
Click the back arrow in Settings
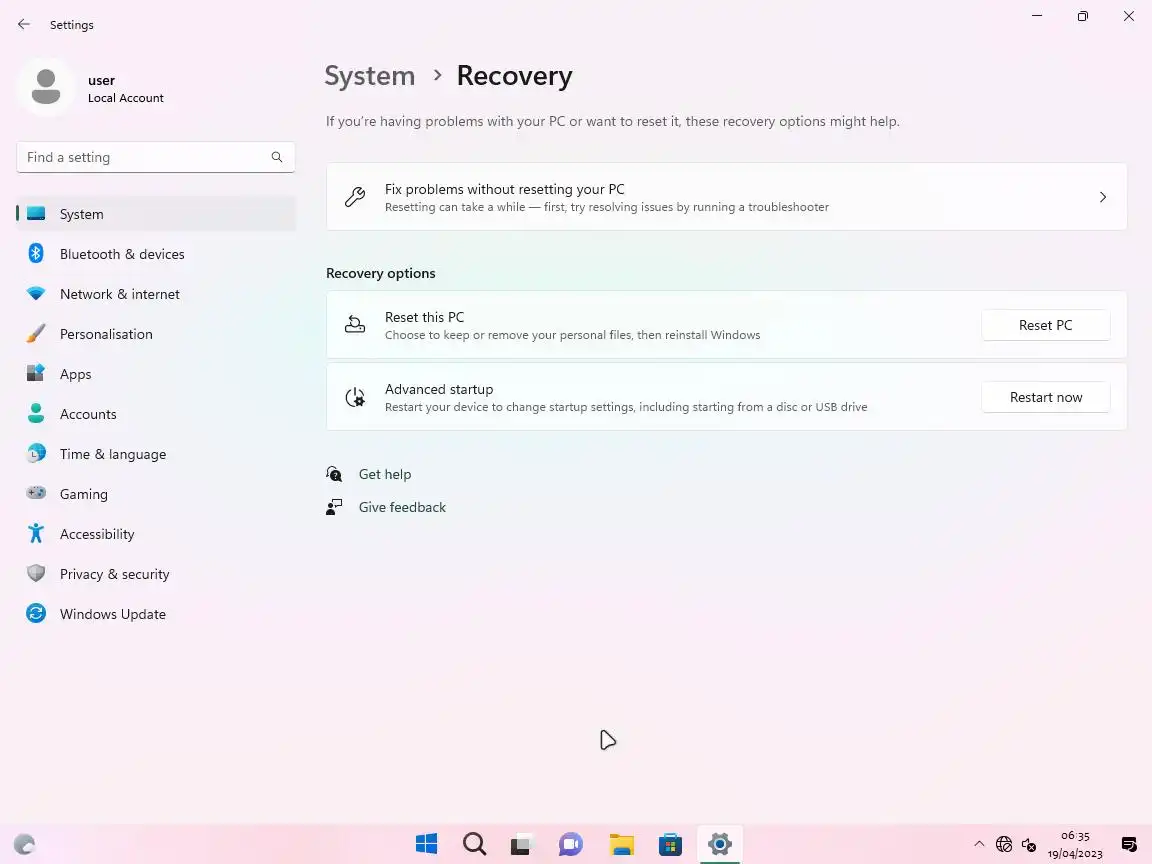coord(24,24)
